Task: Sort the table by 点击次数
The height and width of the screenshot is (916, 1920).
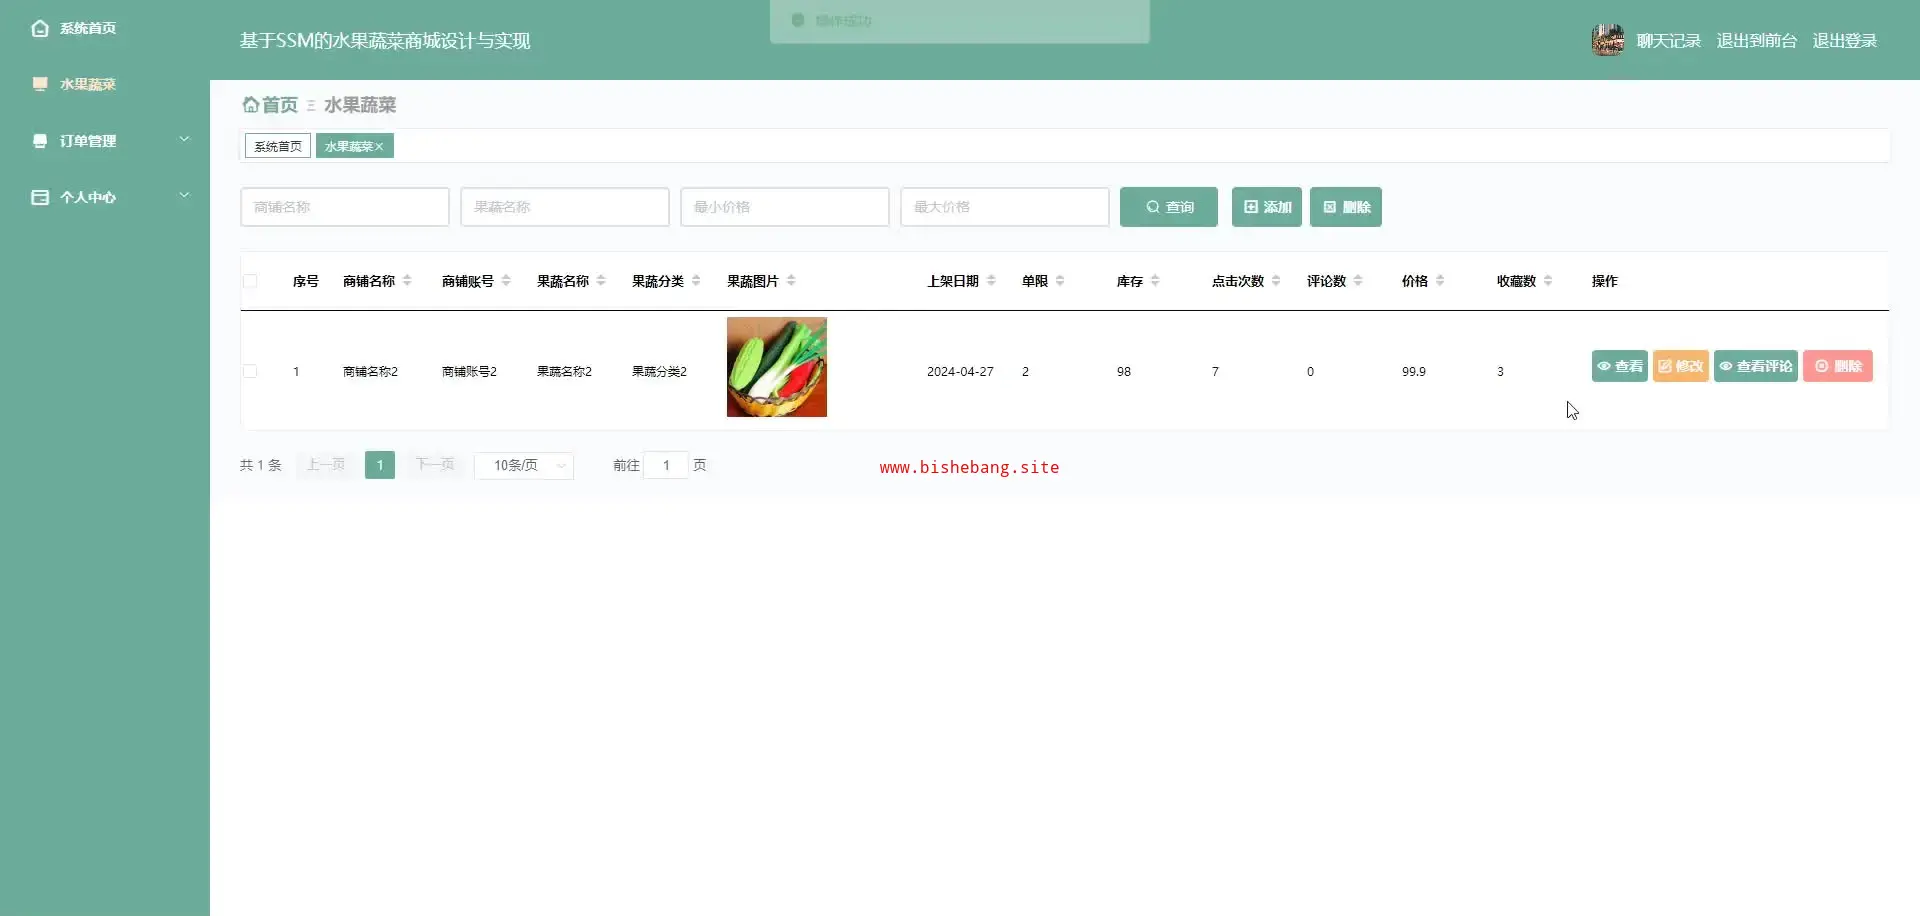Action: pyautogui.click(x=1276, y=281)
